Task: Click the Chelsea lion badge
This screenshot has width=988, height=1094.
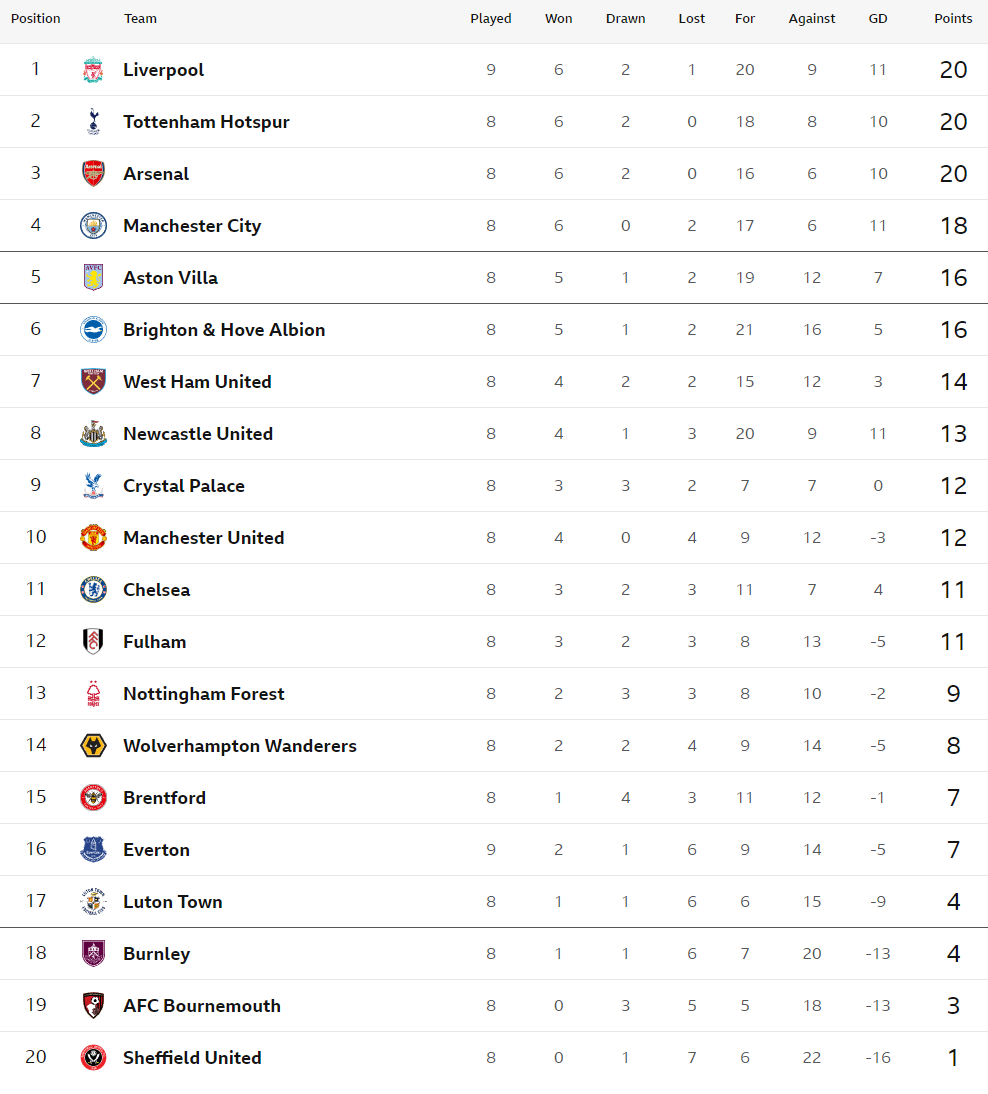Action: pos(93,590)
